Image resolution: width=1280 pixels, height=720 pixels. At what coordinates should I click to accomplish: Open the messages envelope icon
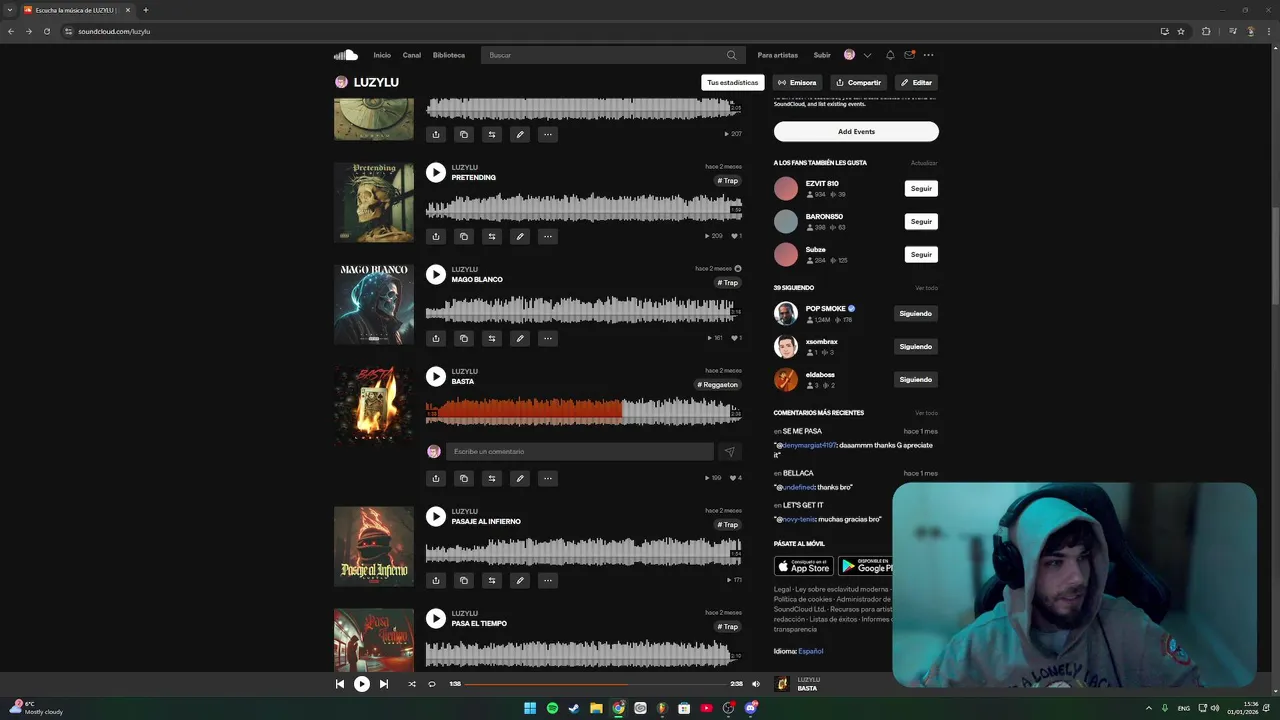pyautogui.click(x=909, y=55)
